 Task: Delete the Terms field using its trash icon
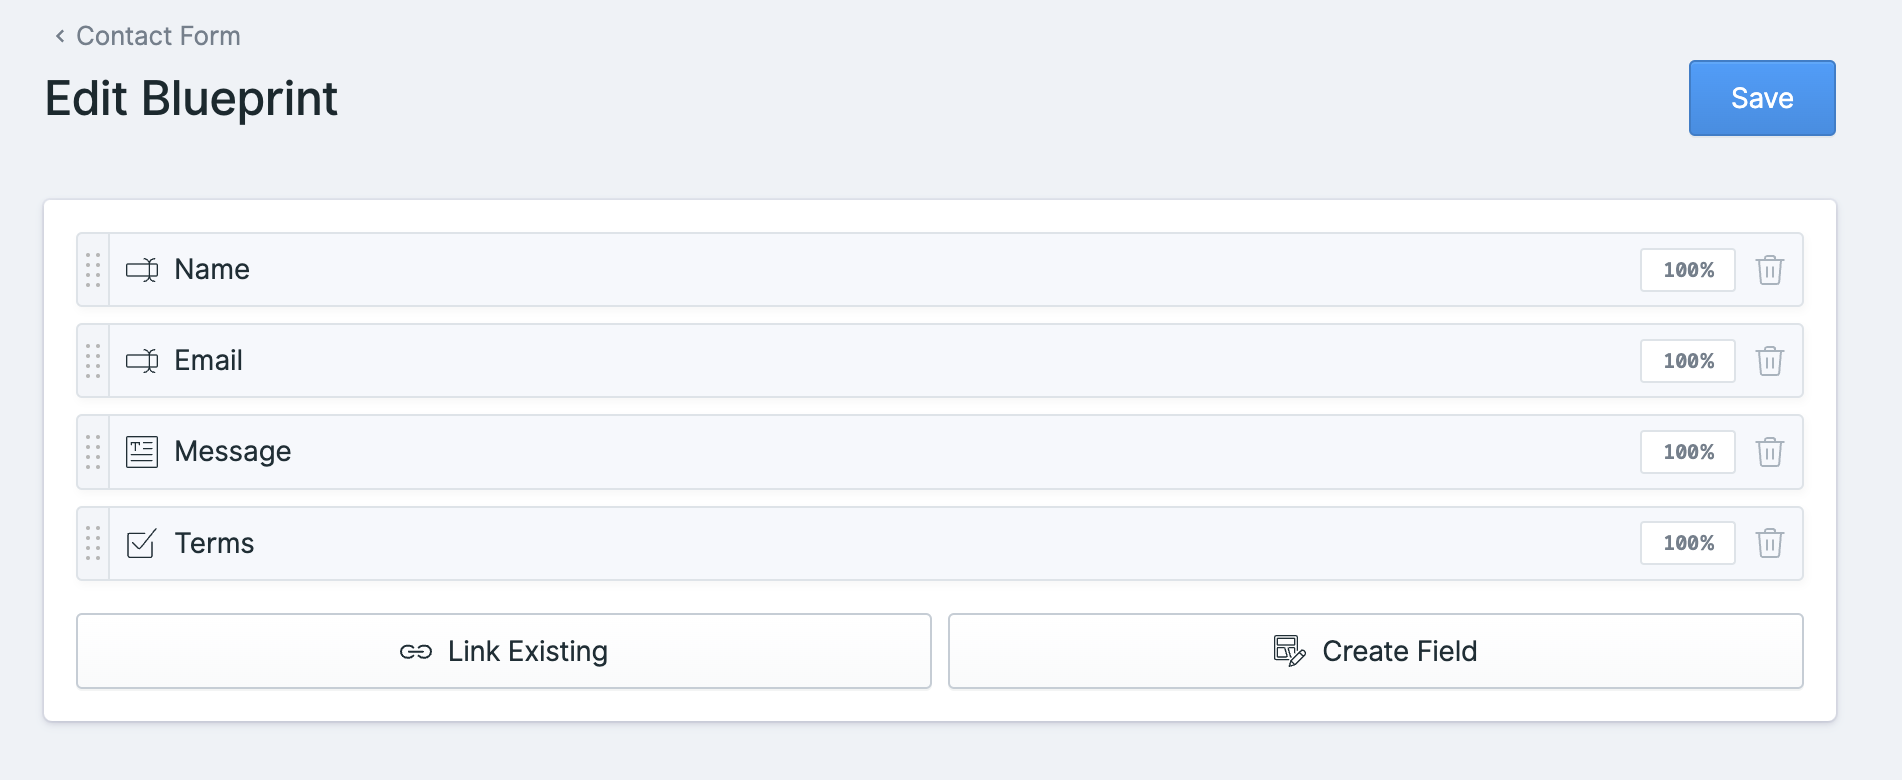(1770, 543)
